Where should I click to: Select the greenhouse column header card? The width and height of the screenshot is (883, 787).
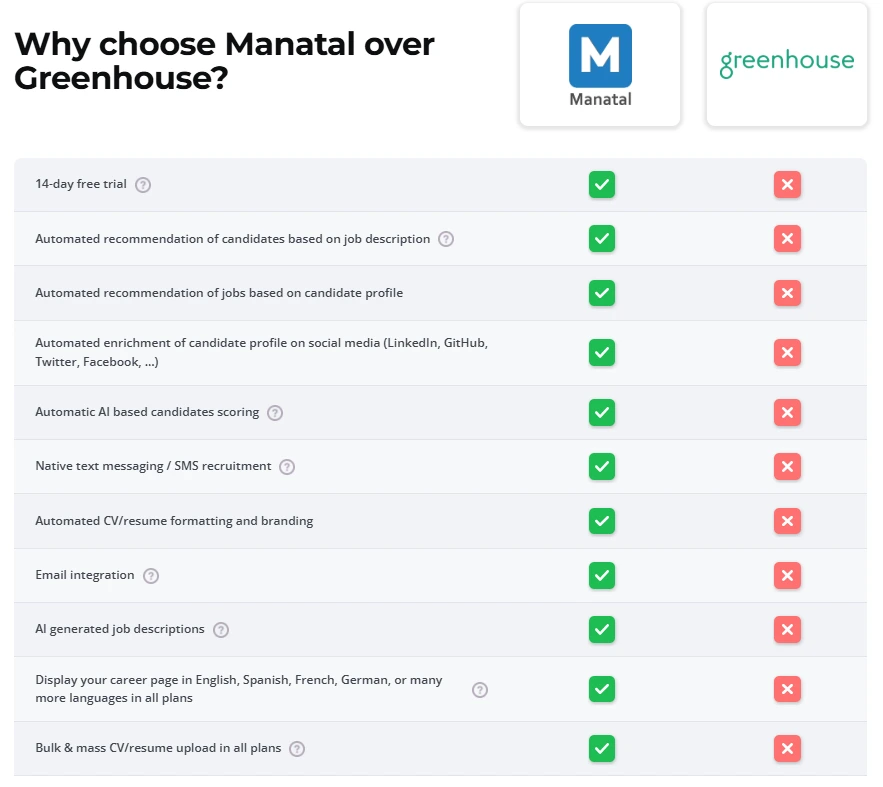click(x=786, y=64)
